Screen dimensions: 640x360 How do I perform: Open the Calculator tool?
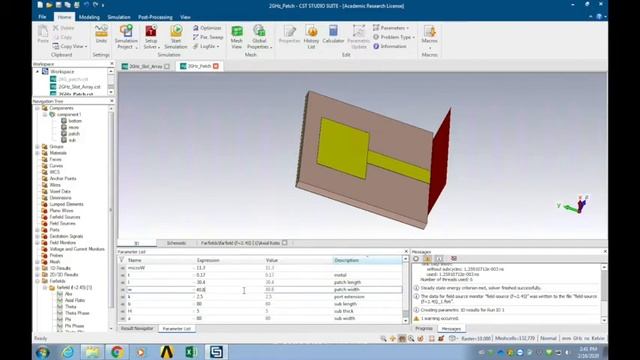pos(333,34)
